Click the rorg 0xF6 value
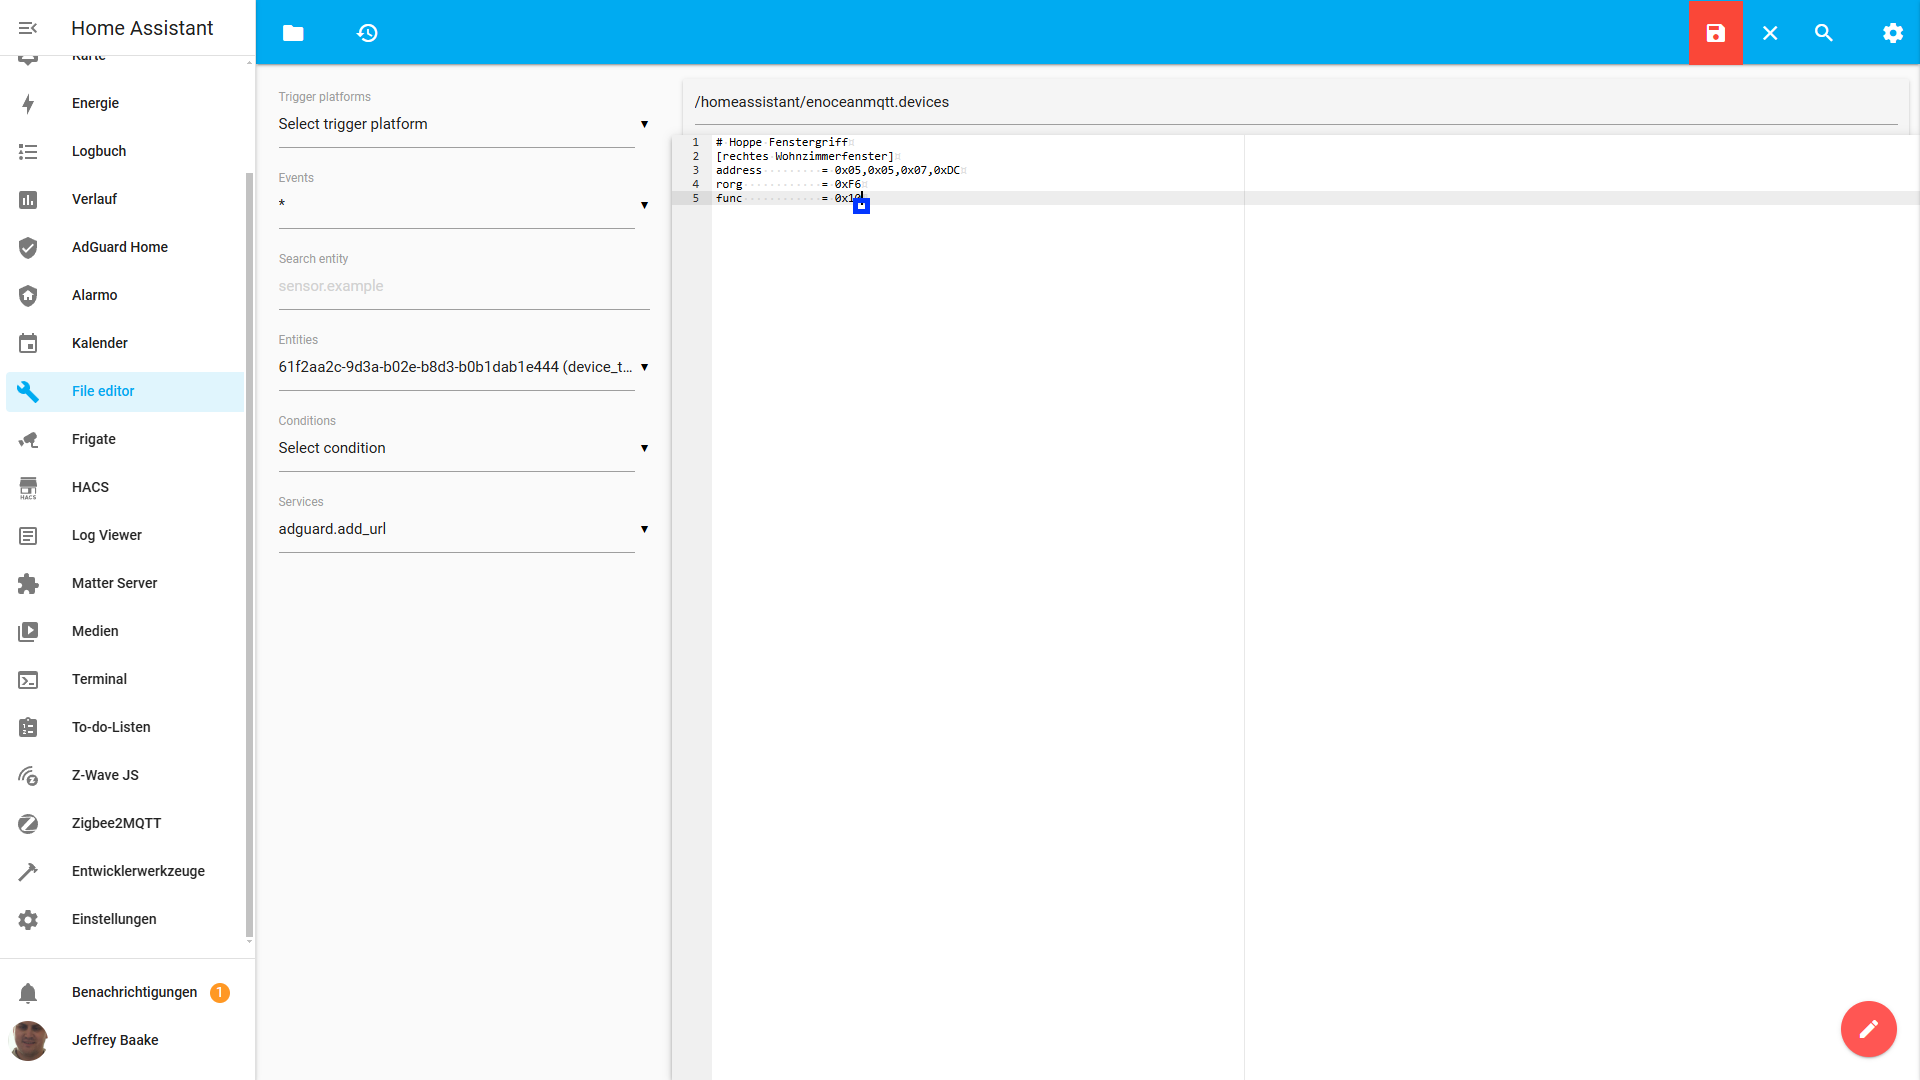The height and width of the screenshot is (1080, 1920). point(848,184)
